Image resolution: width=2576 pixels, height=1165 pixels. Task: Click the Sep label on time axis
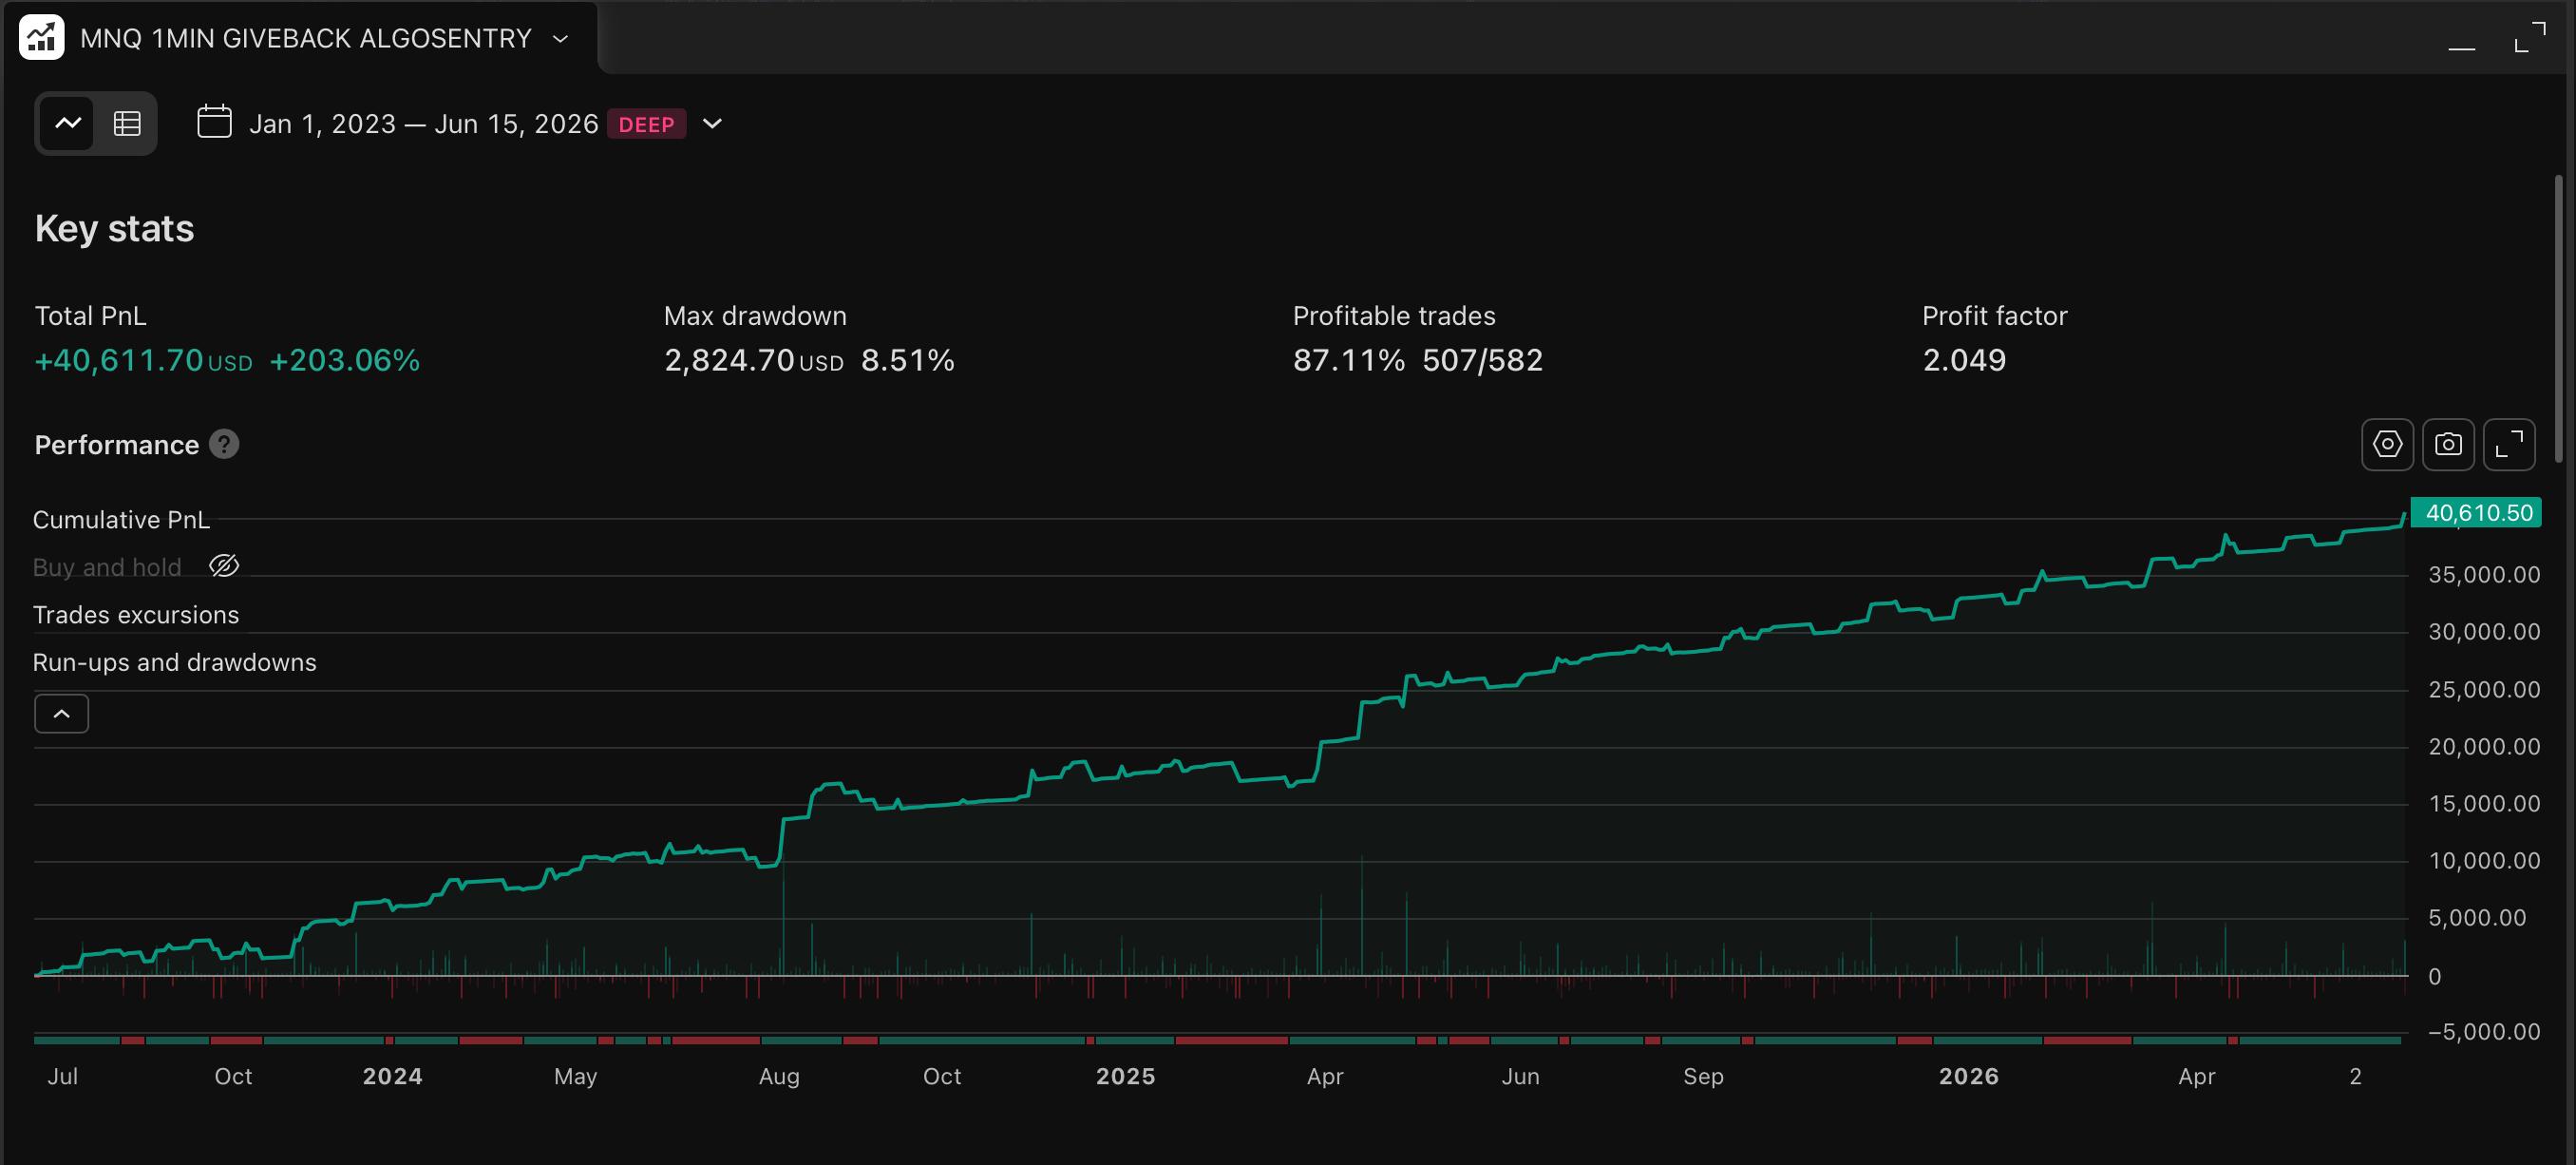click(1703, 1076)
